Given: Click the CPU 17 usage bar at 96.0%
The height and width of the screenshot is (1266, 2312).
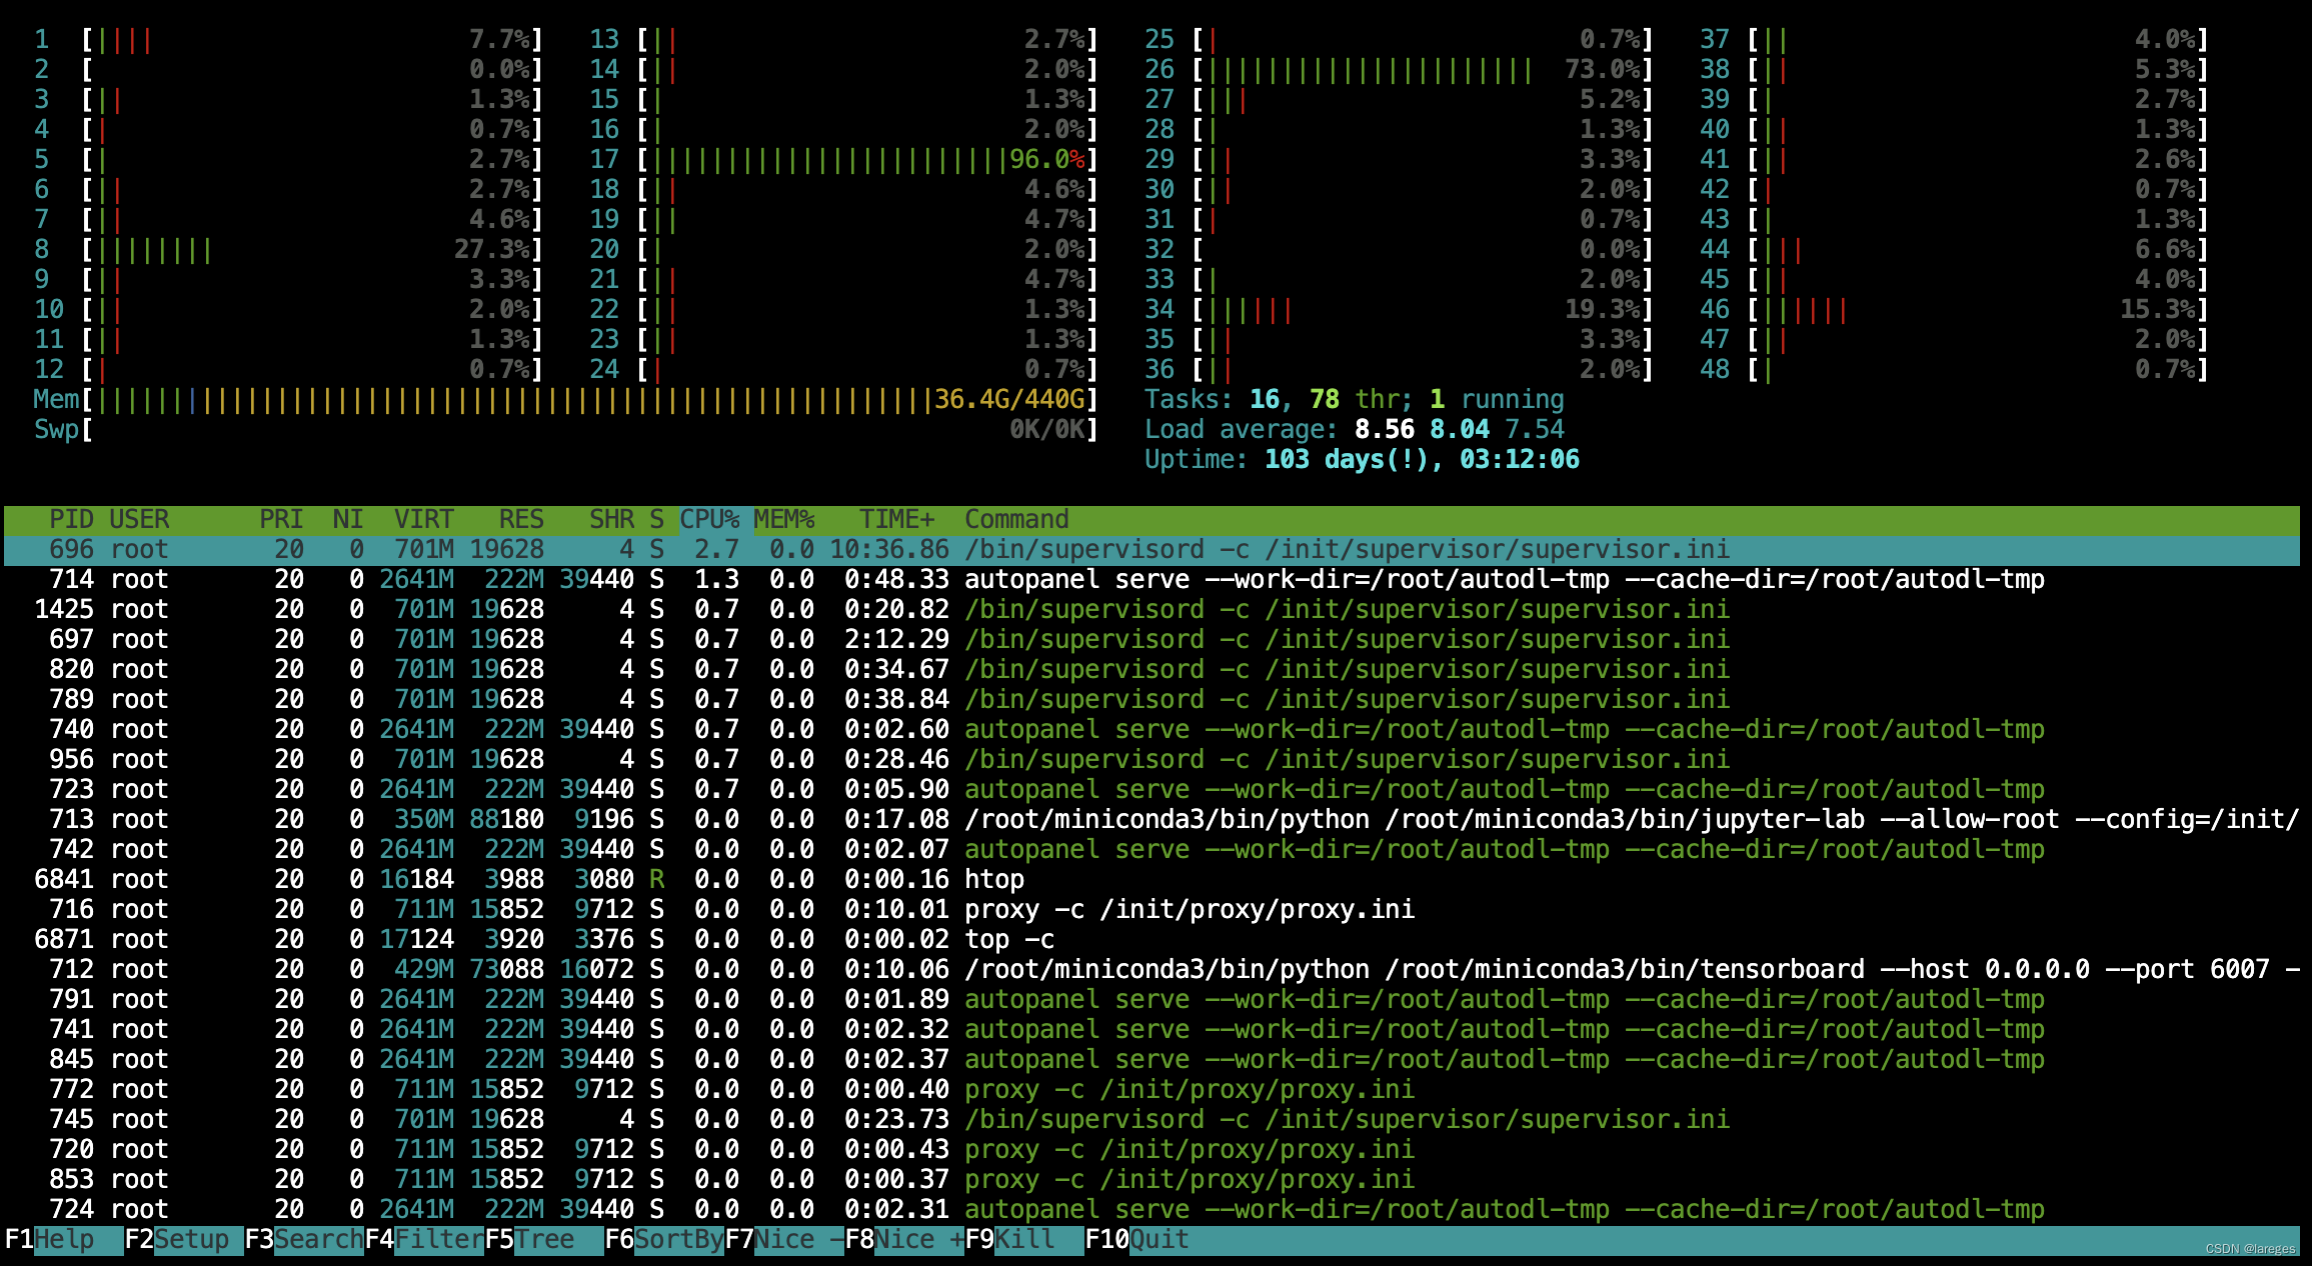Looking at the screenshot, I should 843,160.
